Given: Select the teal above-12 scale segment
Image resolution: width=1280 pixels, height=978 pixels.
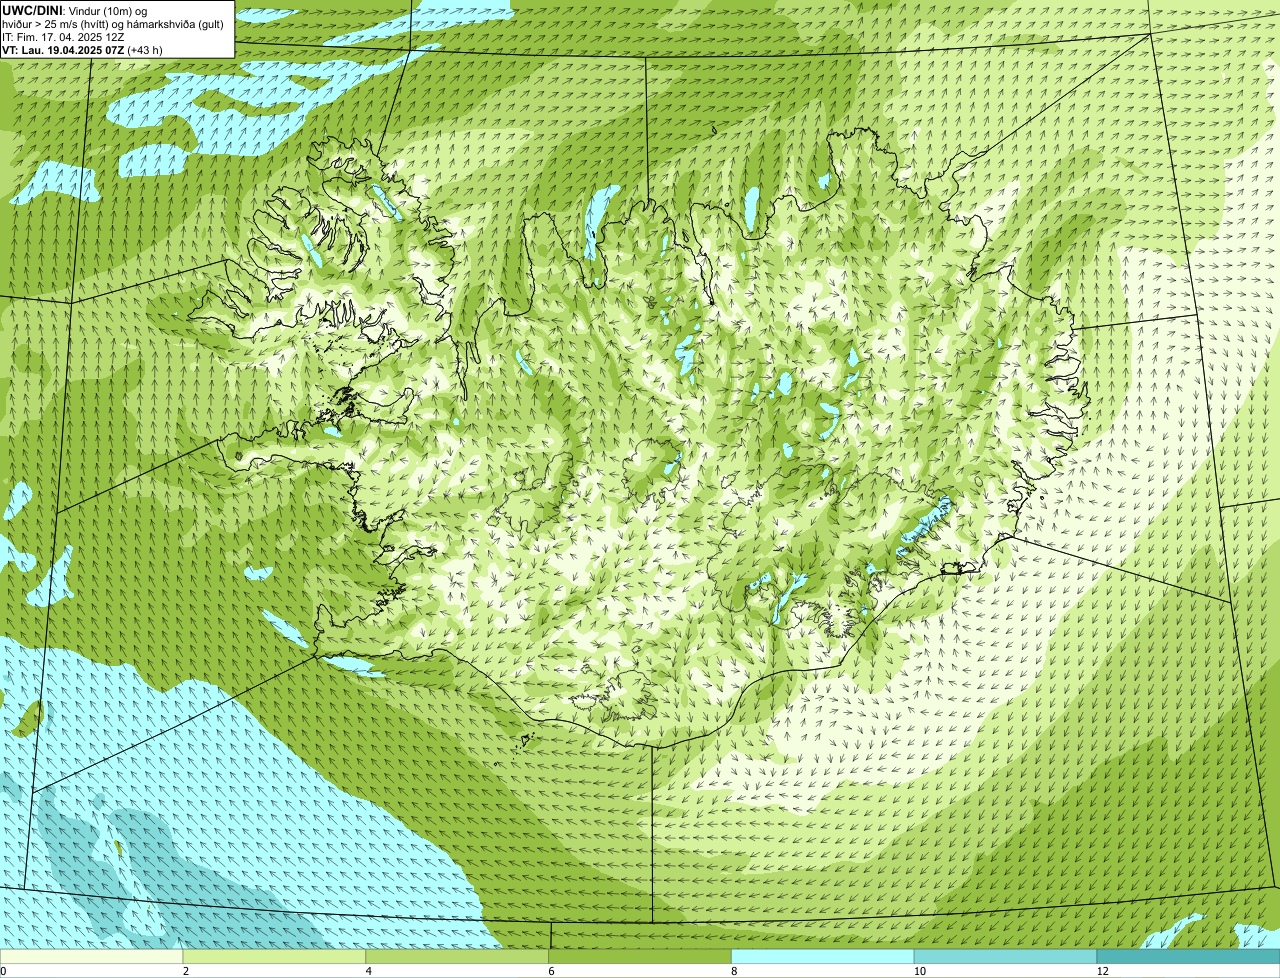Looking at the screenshot, I should [x=1188, y=957].
